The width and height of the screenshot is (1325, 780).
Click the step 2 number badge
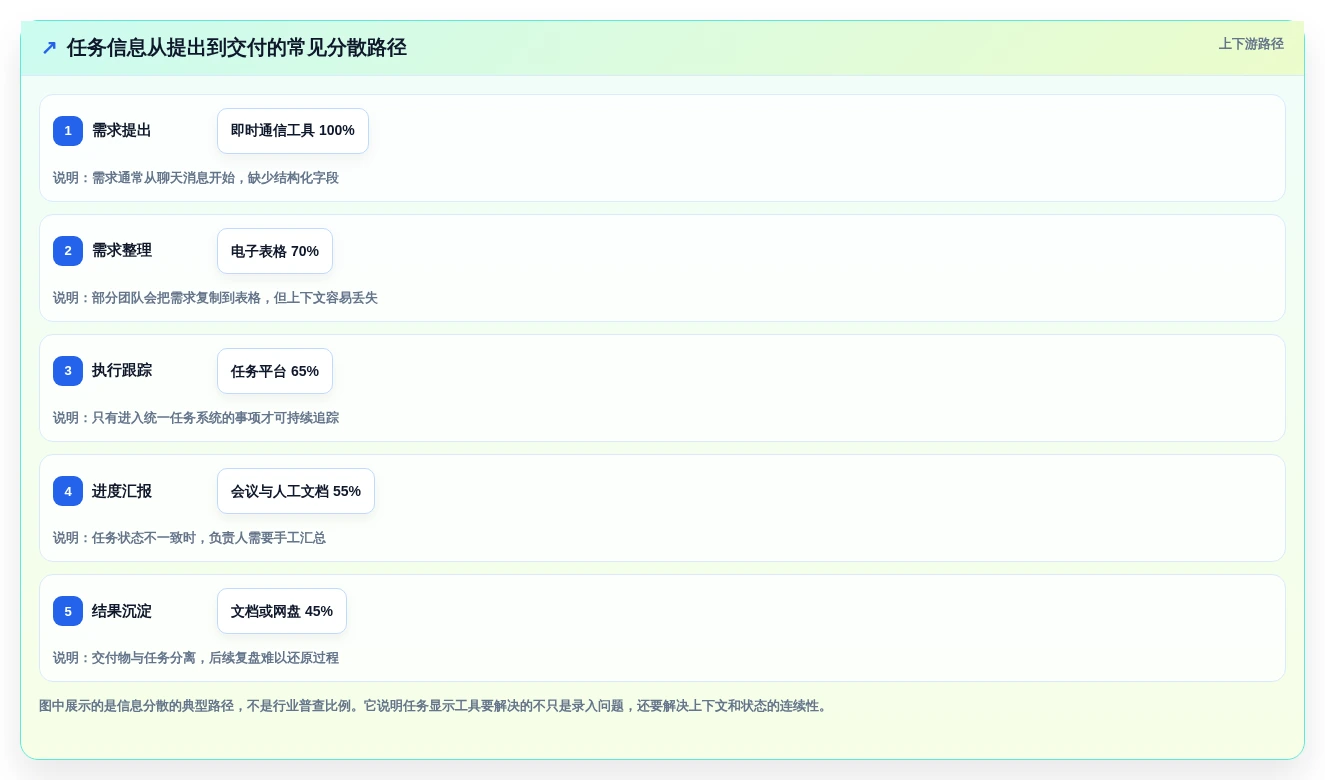pos(68,251)
